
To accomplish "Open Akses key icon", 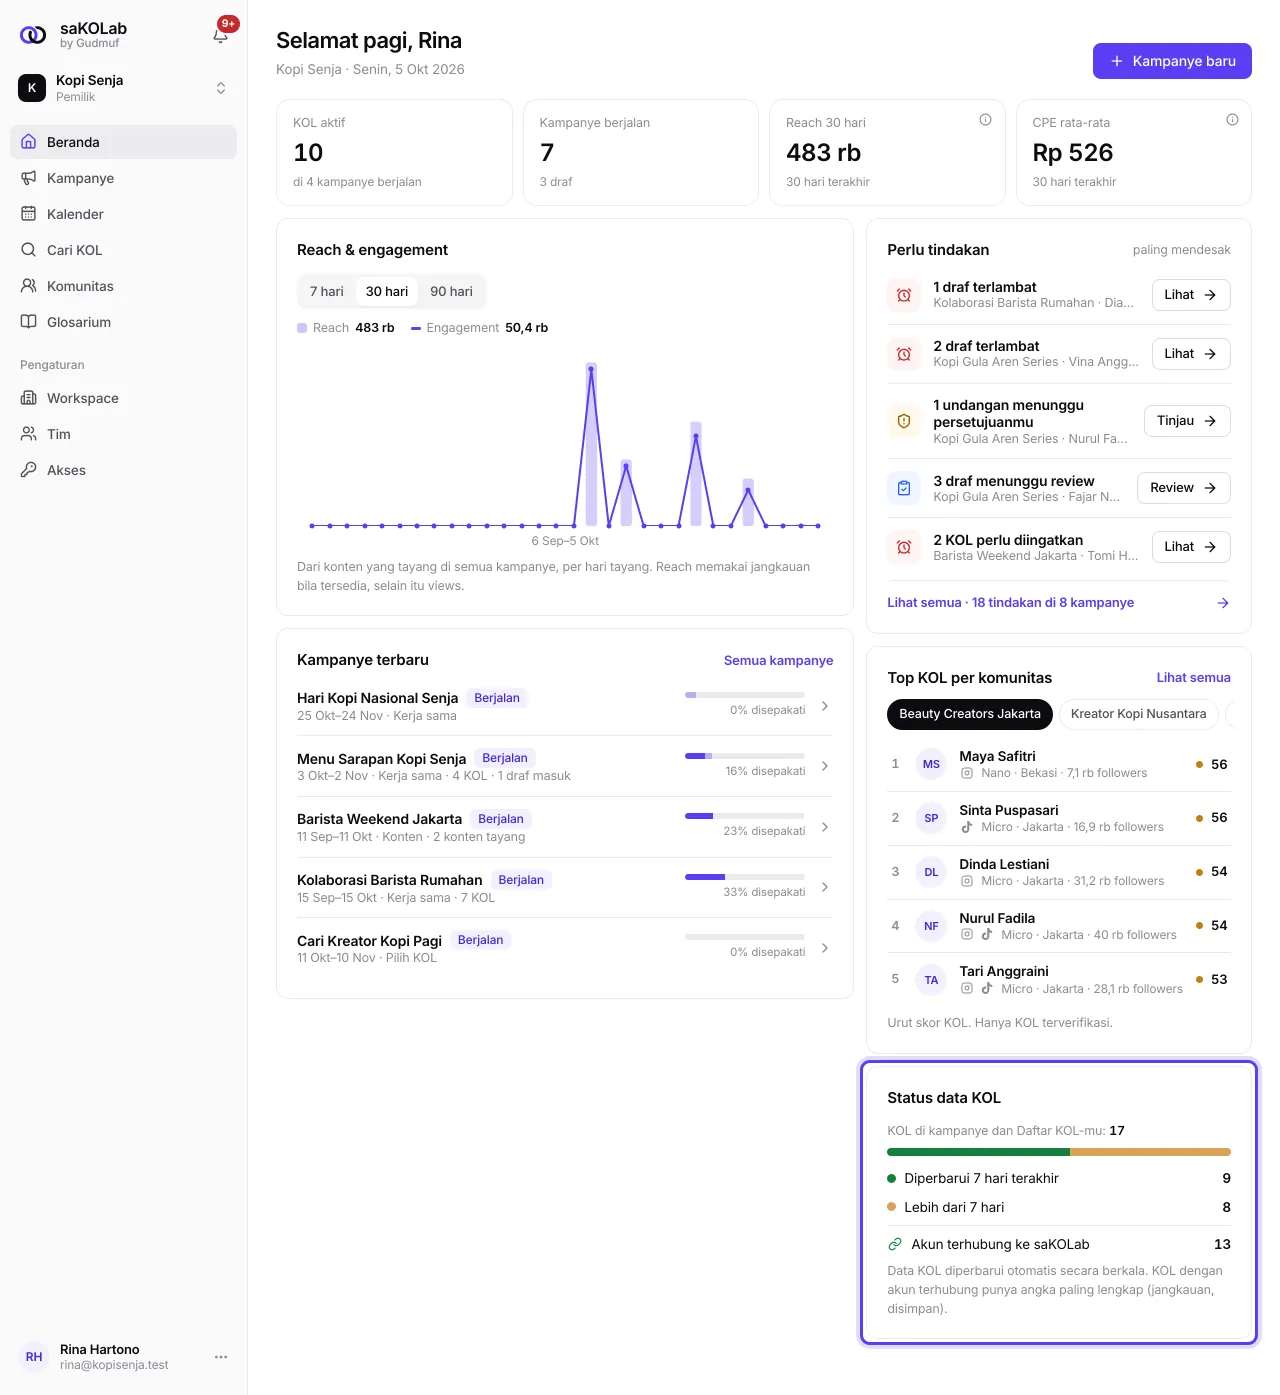I will 29,470.
